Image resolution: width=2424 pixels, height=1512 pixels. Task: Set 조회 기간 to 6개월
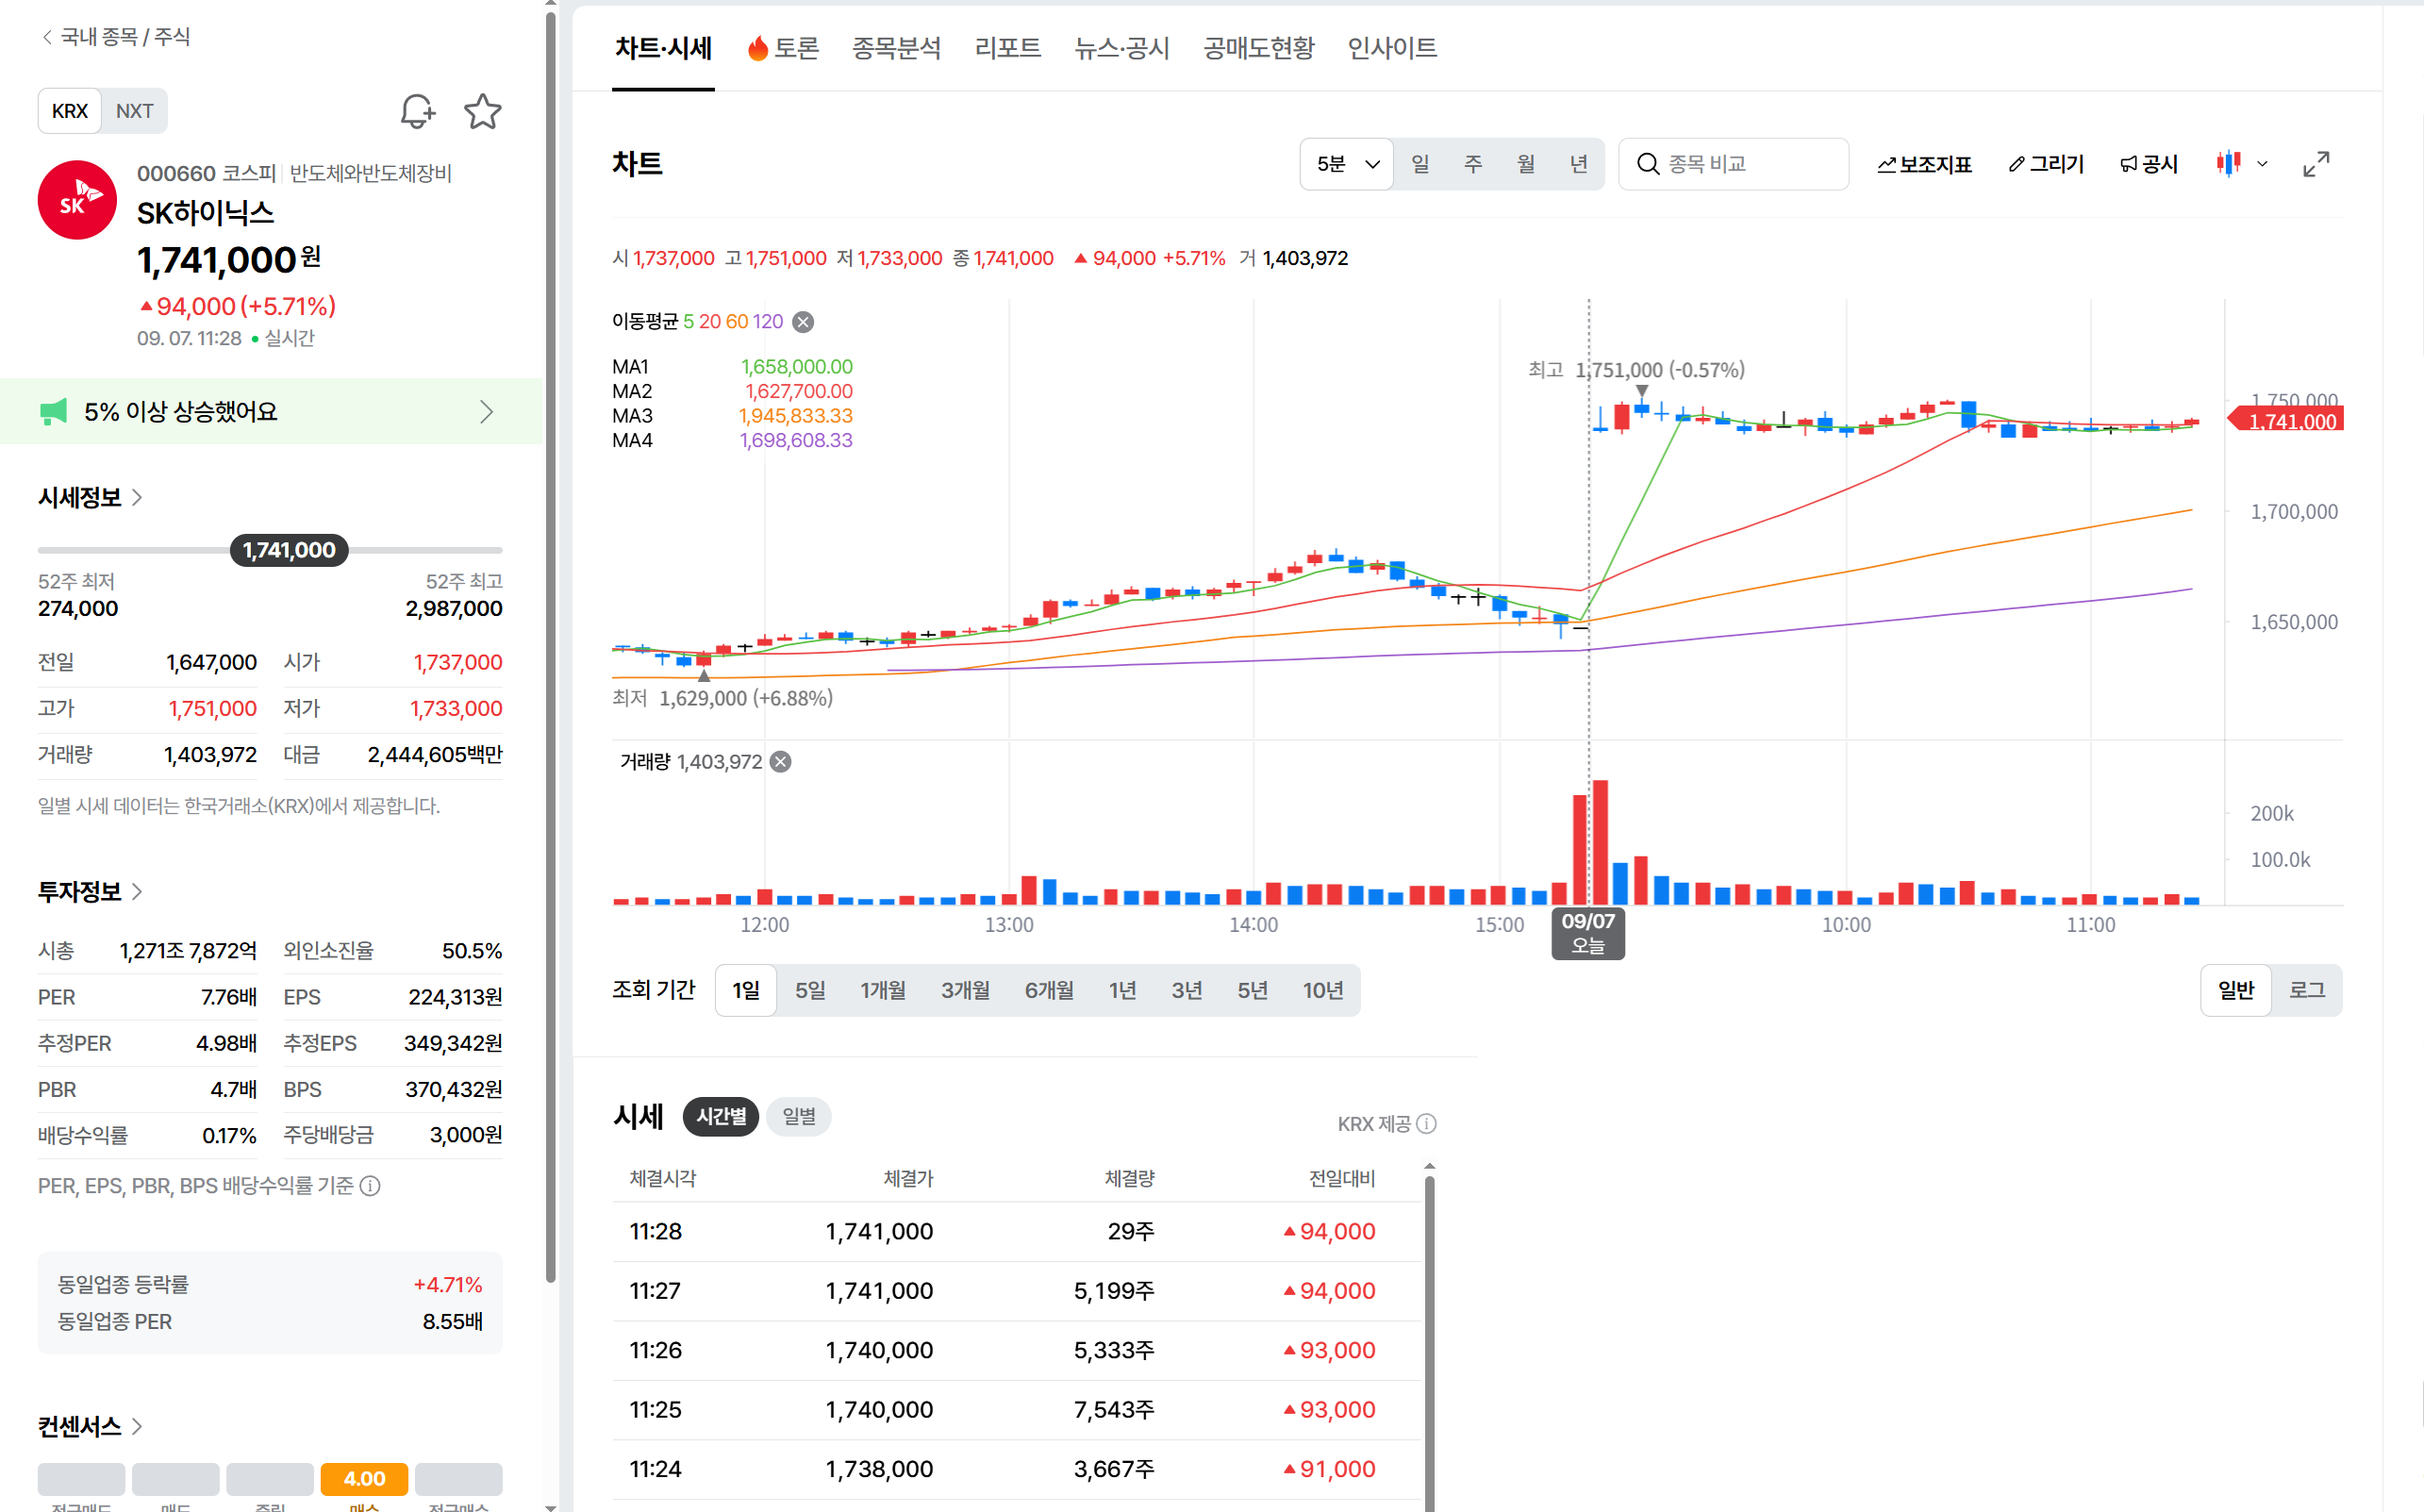coord(1049,990)
